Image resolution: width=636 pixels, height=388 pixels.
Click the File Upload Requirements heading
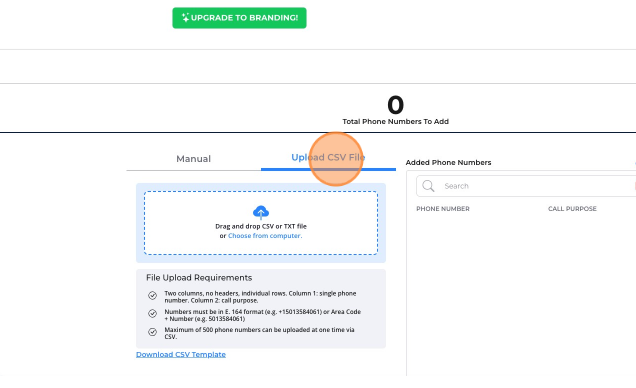[199, 278]
